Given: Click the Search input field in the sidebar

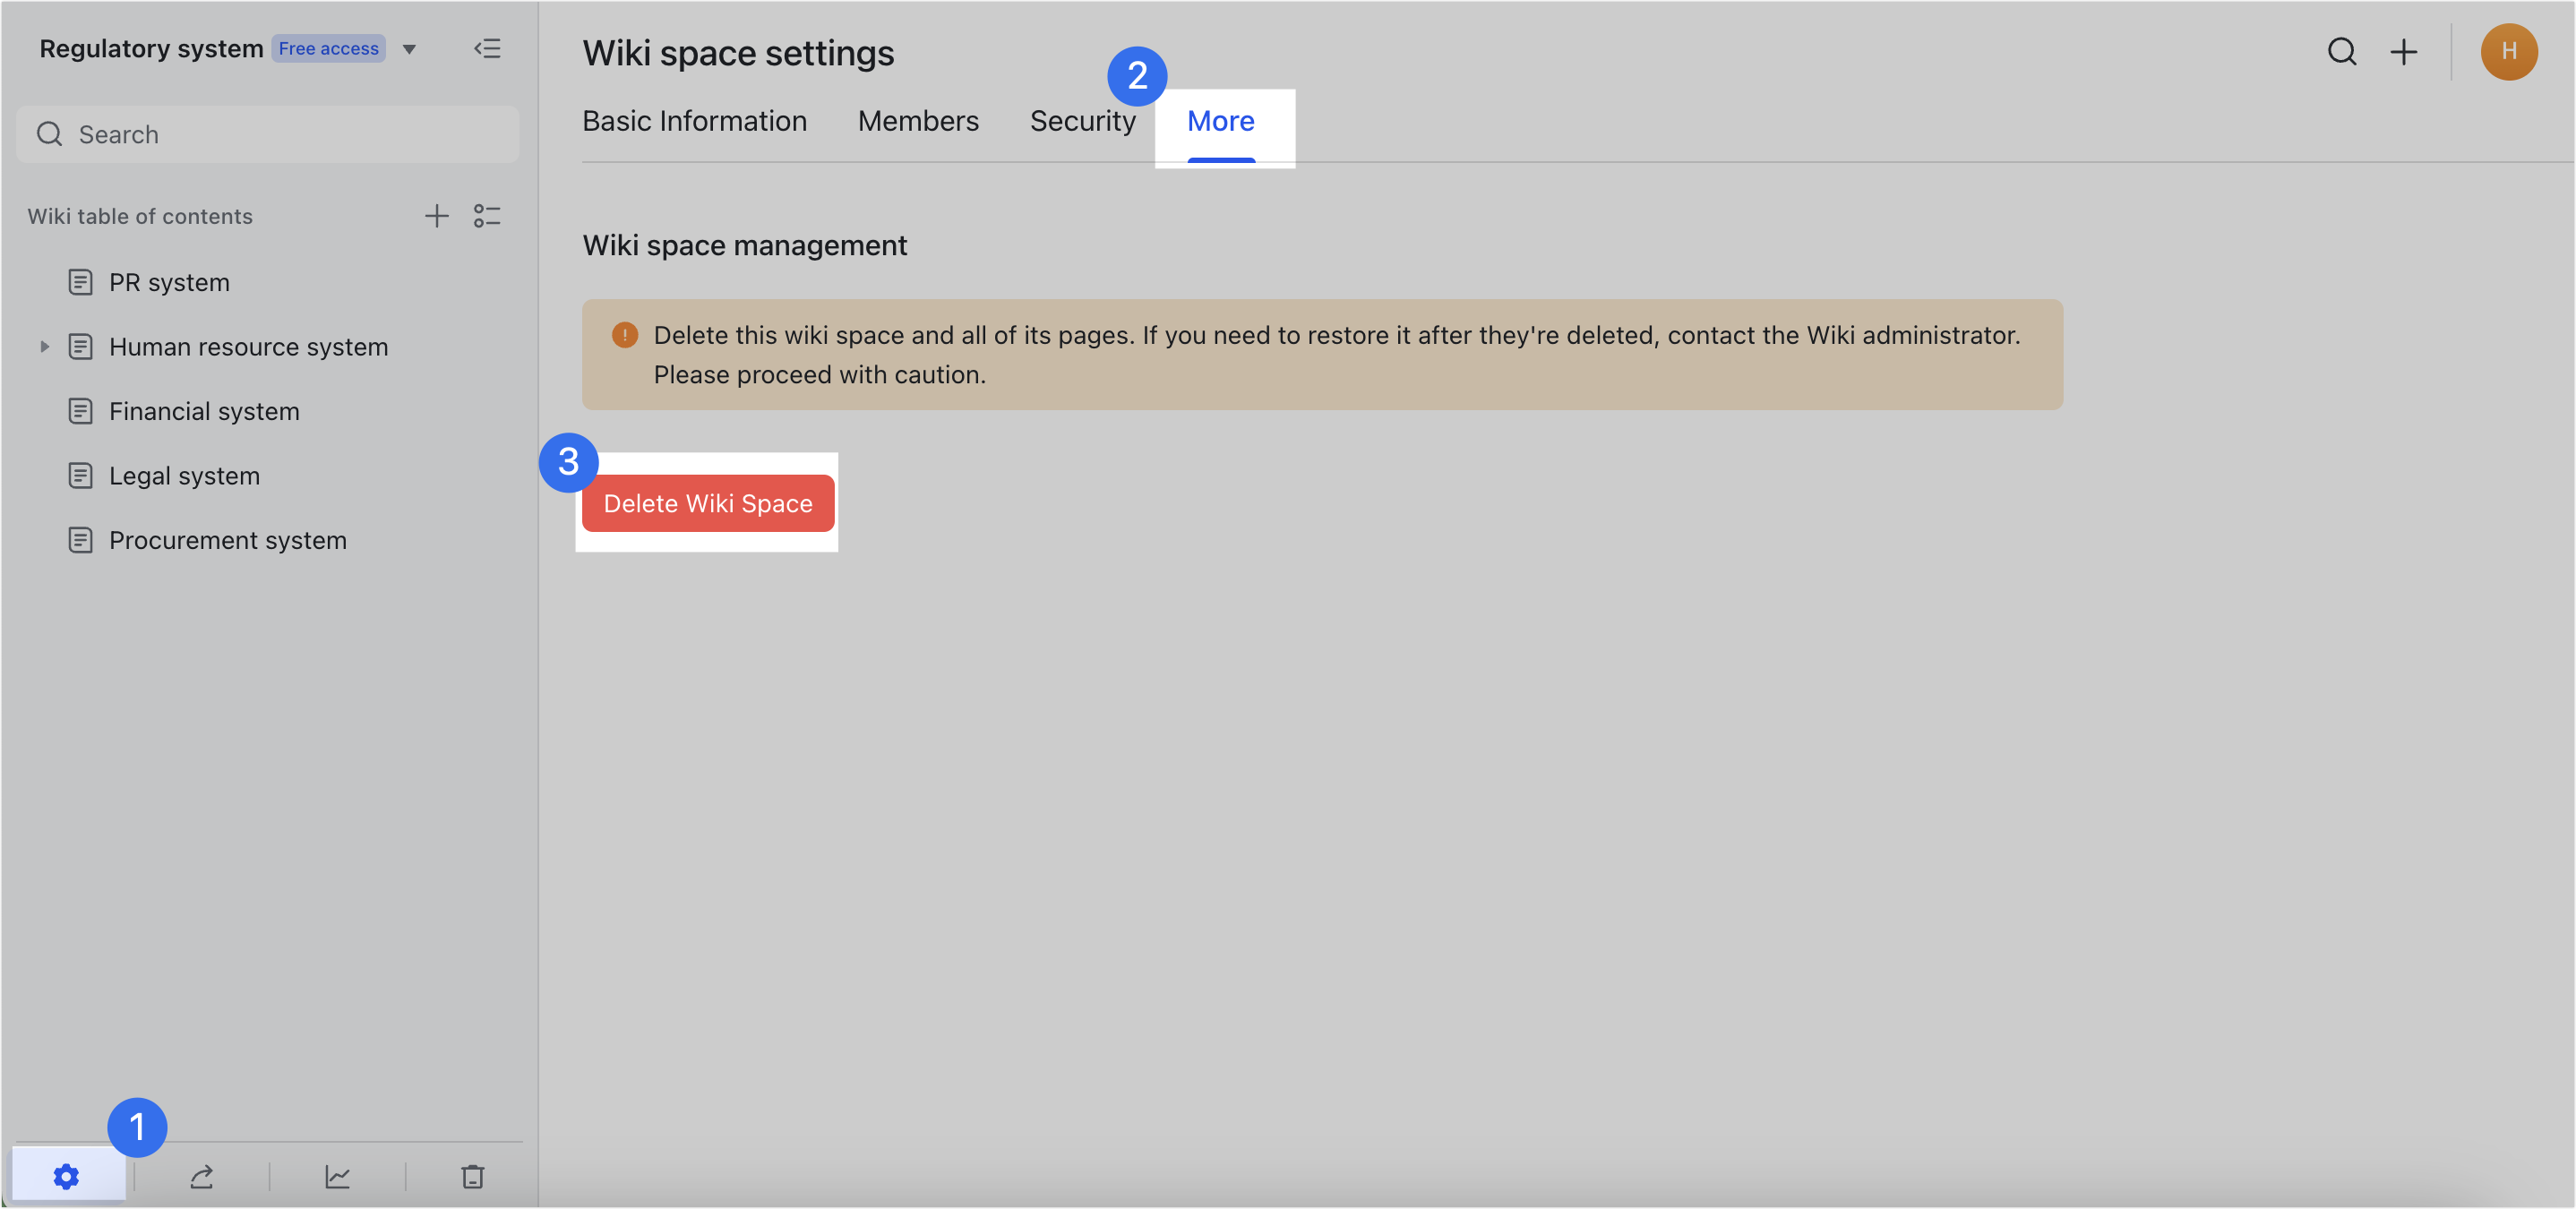Looking at the screenshot, I should [x=267, y=134].
